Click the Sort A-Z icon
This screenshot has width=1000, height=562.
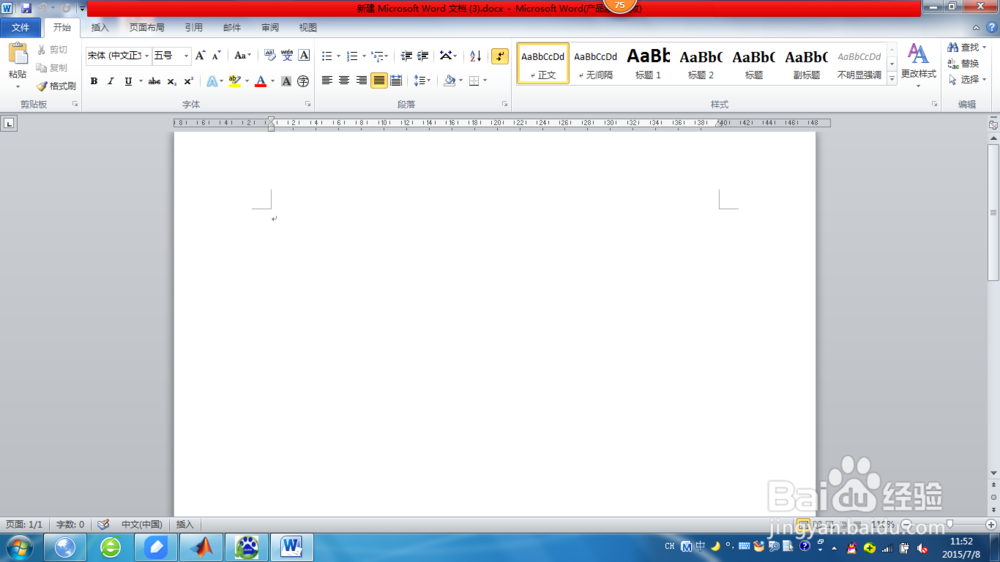[475, 56]
